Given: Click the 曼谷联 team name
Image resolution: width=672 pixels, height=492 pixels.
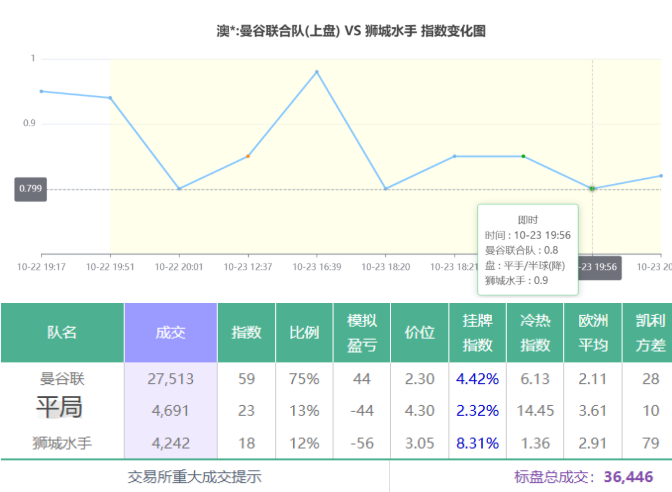Looking at the screenshot, I should tap(62, 379).
